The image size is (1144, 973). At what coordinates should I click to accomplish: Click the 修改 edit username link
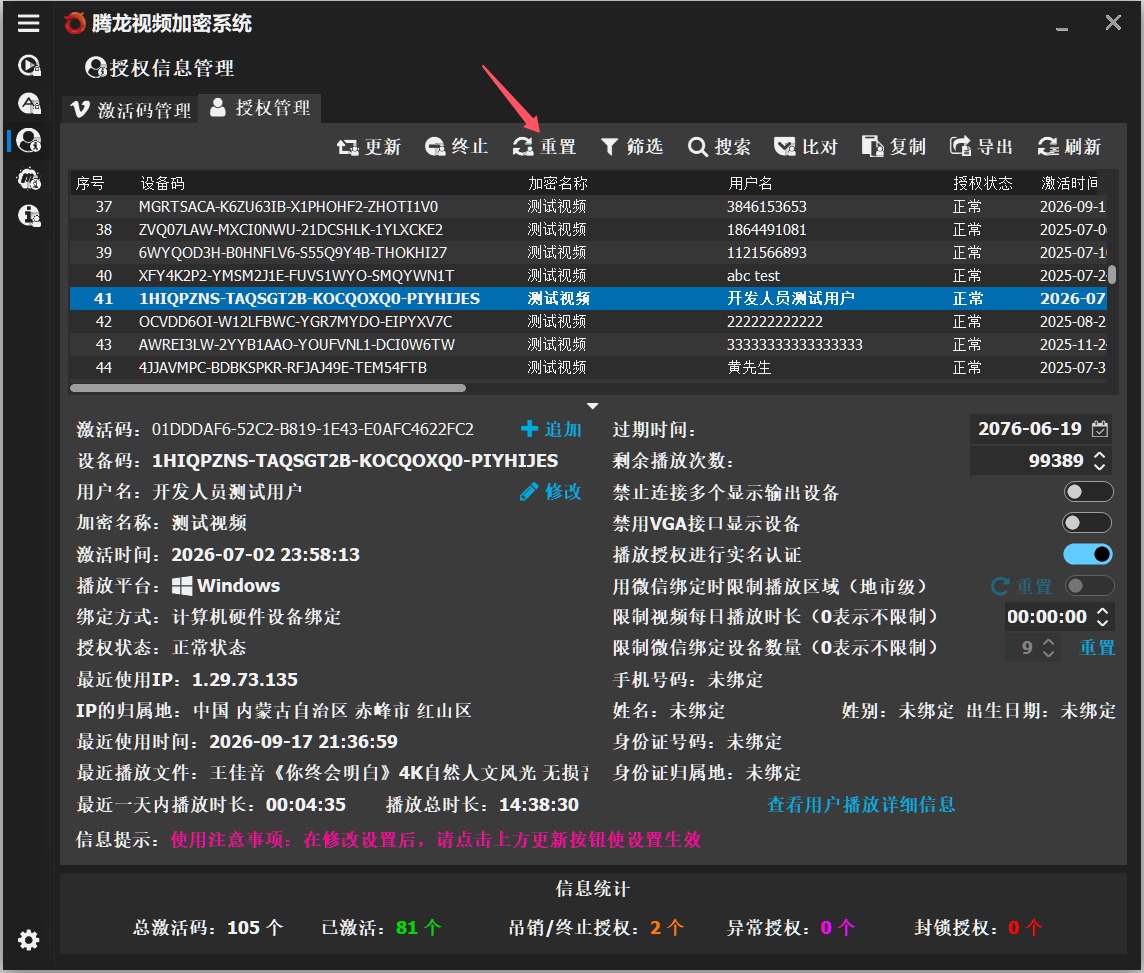click(551, 492)
